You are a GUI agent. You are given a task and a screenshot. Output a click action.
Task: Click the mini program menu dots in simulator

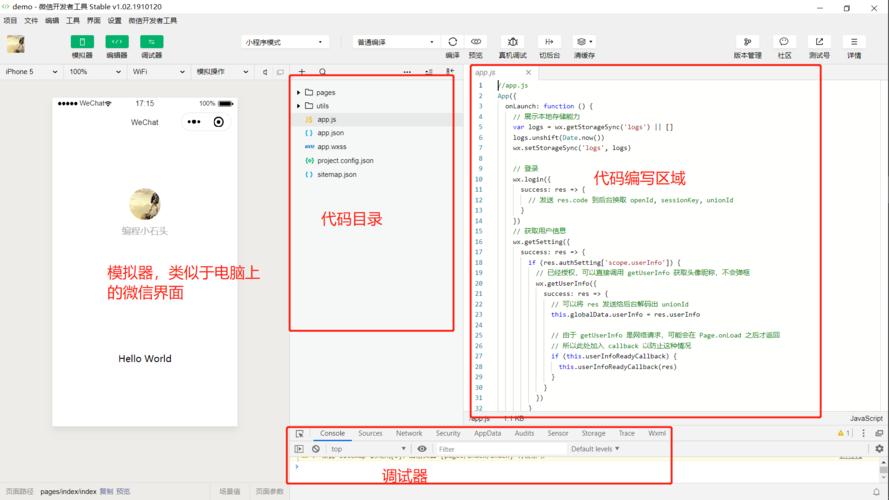194,122
